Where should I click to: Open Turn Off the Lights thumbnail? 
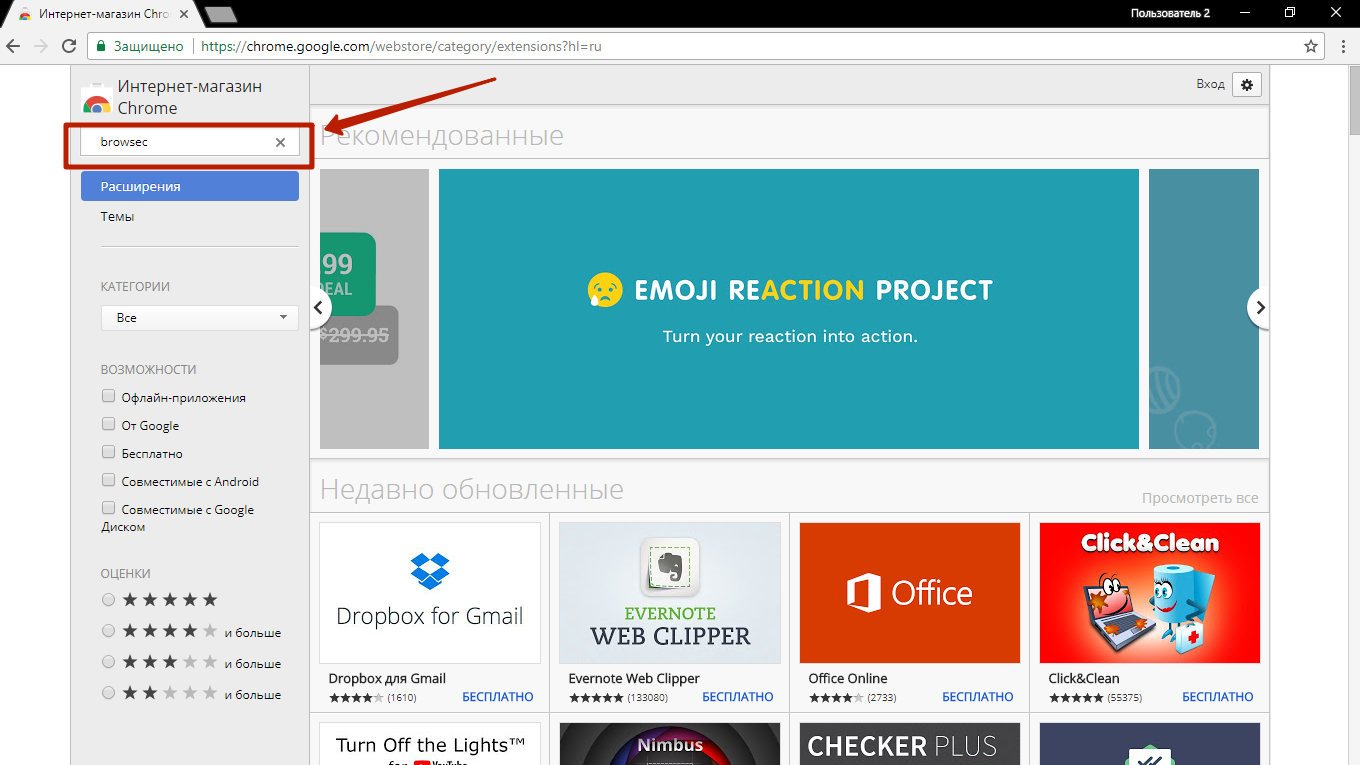coord(430,744)
